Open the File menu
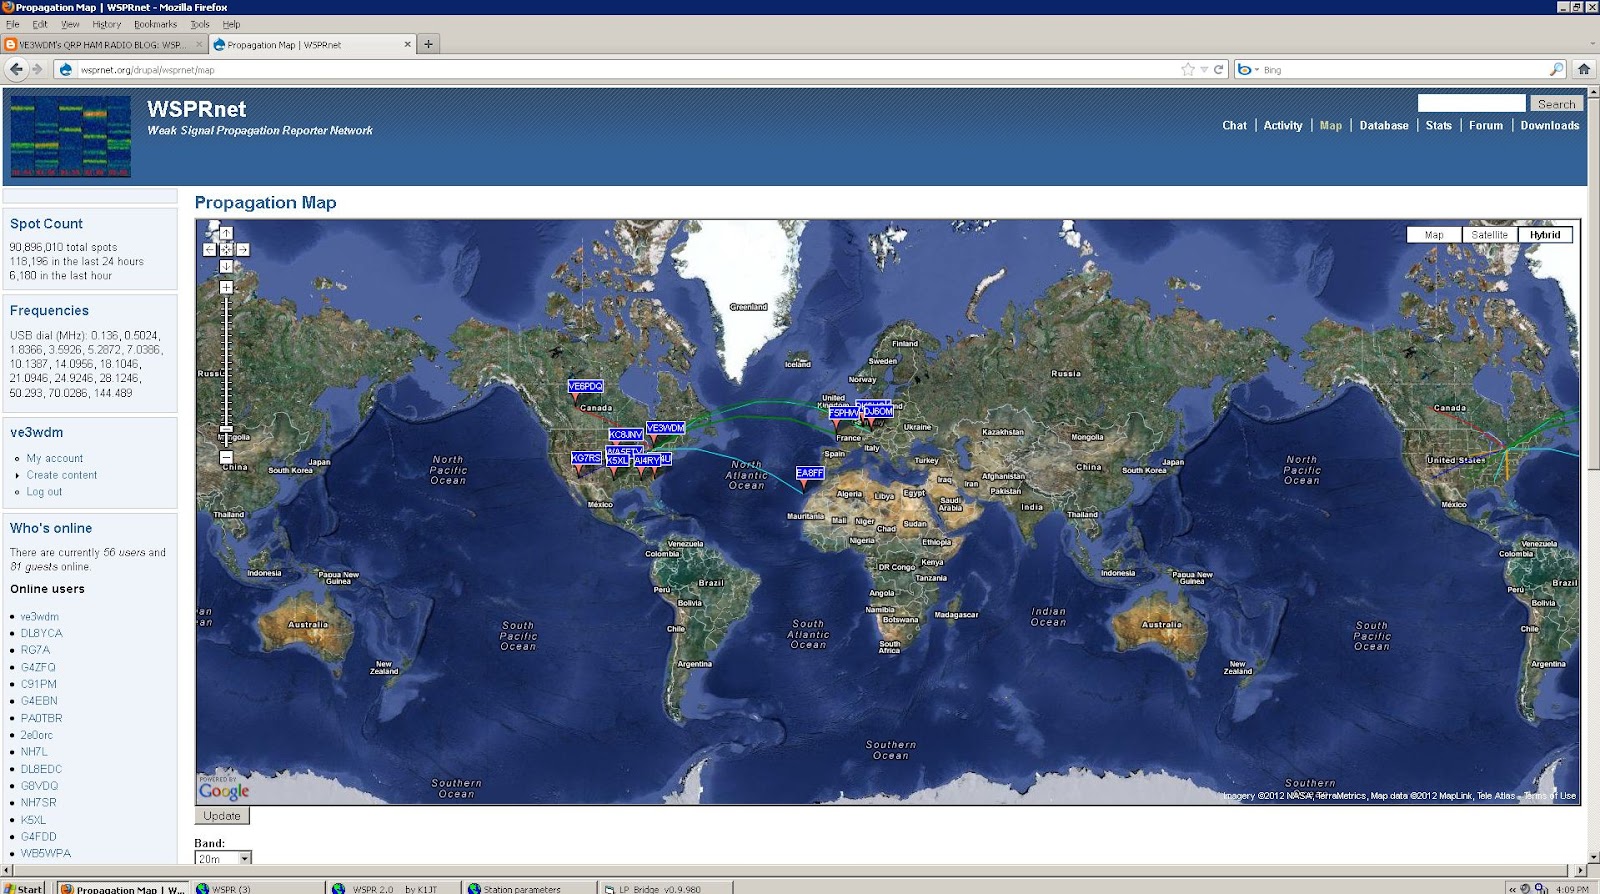Screen dimensions: 1600x894 (x=13, y=24)
